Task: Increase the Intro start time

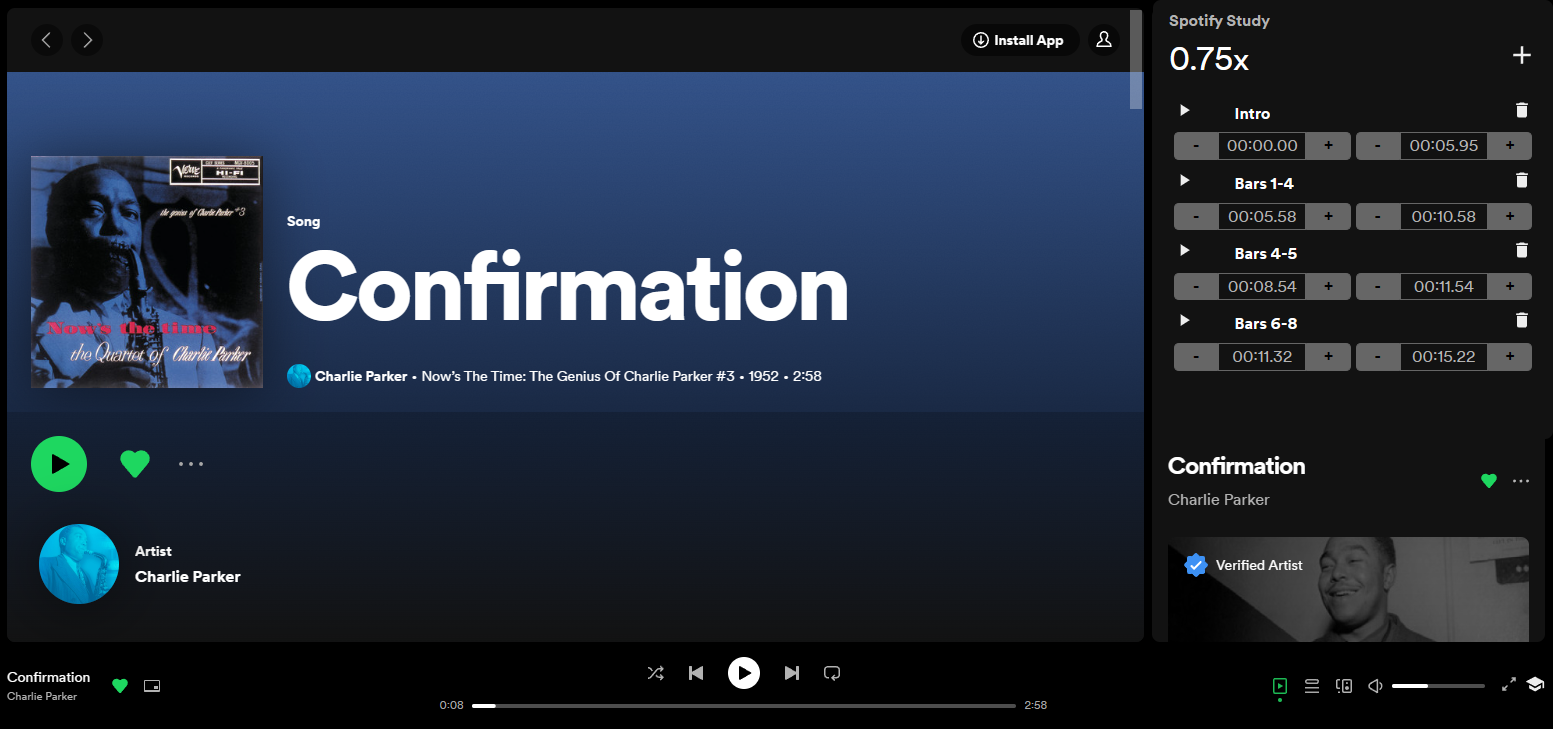Action: coord(1328,146)
